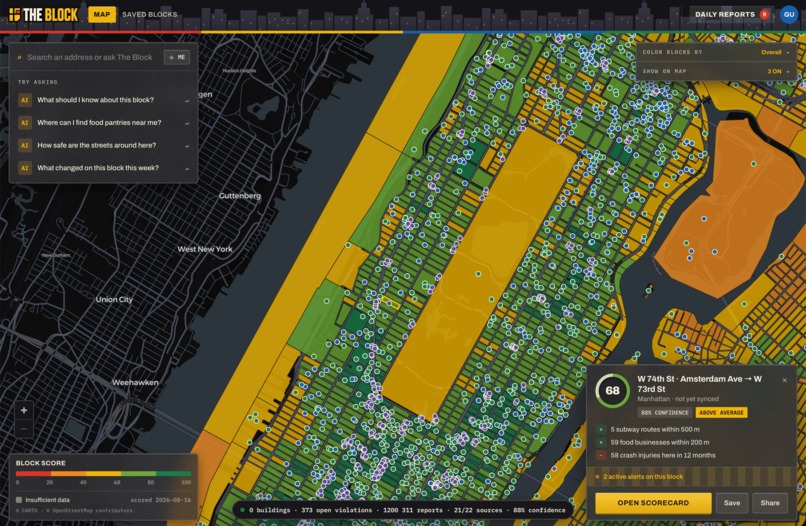Ask 'How safe are the streets around here?'

103,145
